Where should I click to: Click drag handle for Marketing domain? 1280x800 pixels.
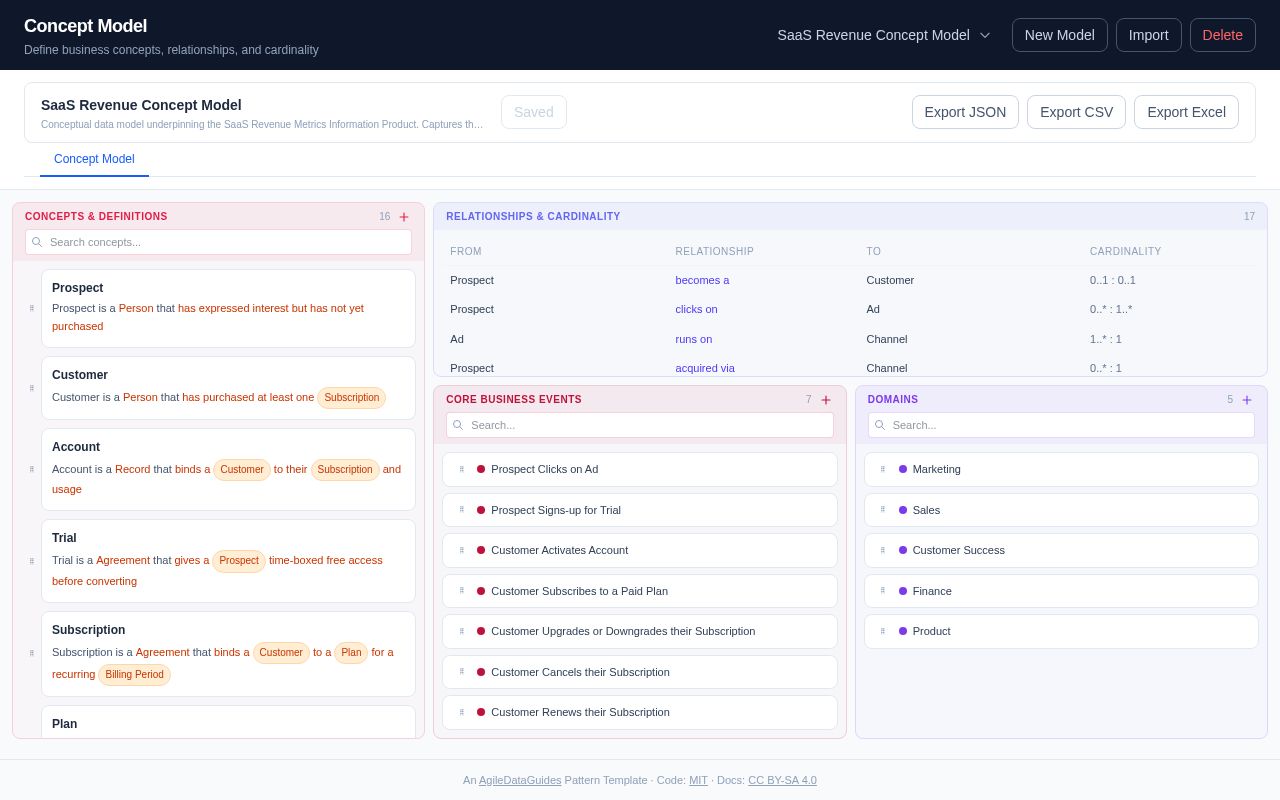(883, 469)
